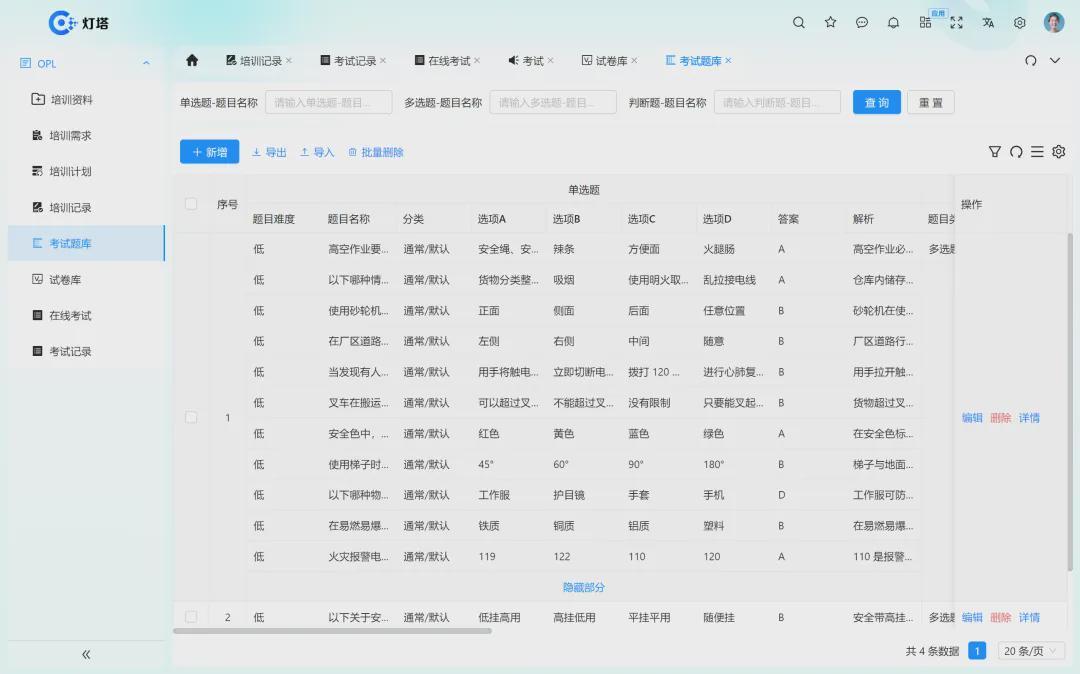Click the 批量删除 batch delete button
Viewport: 1080px width, 674px height.
pos(375,152)
